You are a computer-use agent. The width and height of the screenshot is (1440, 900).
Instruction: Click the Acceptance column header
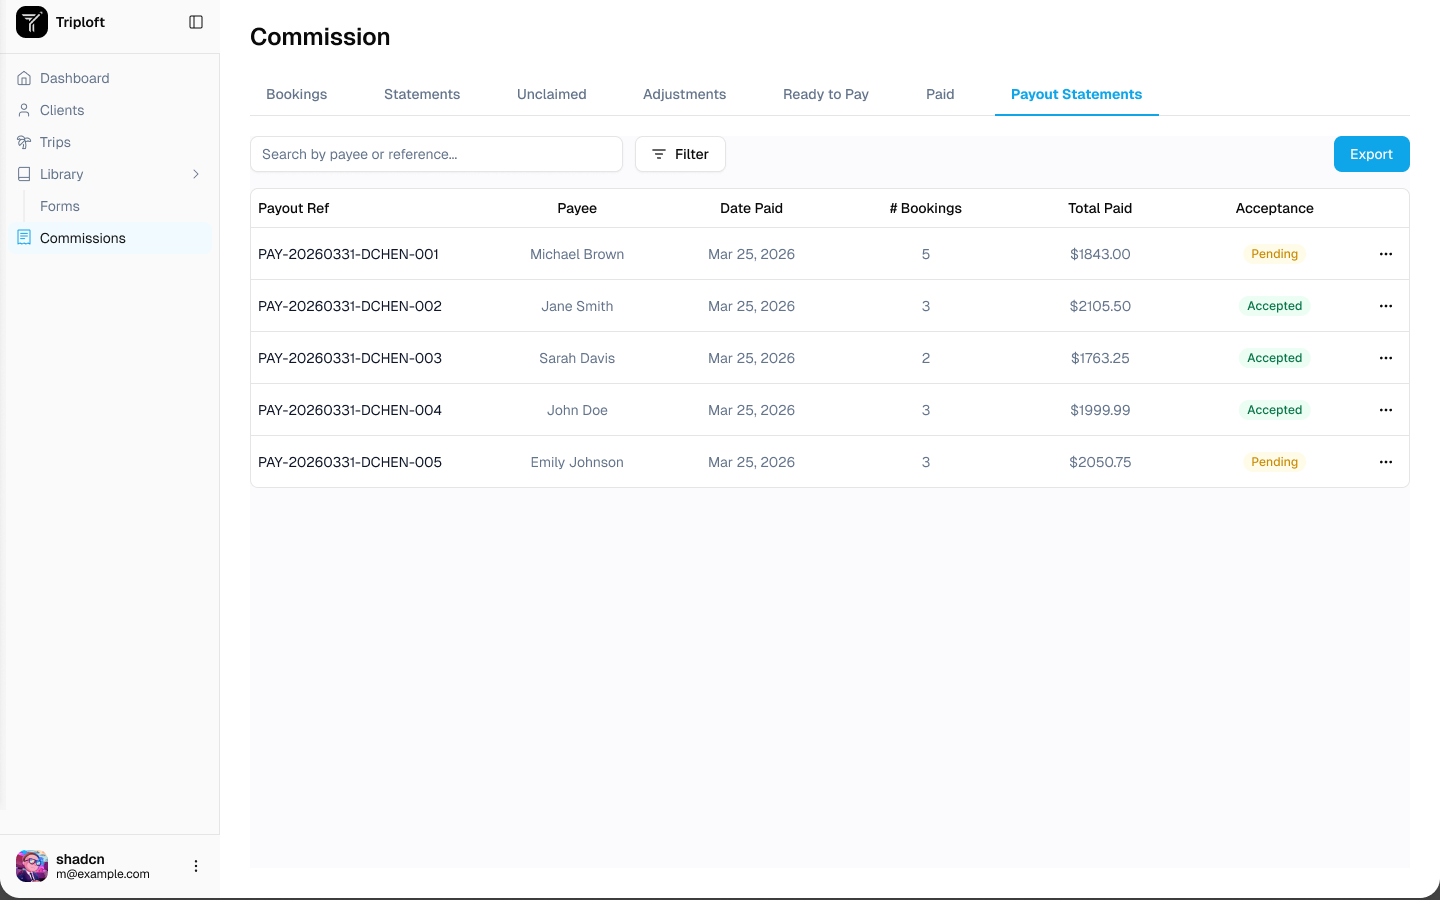(x=1275, y=208)
